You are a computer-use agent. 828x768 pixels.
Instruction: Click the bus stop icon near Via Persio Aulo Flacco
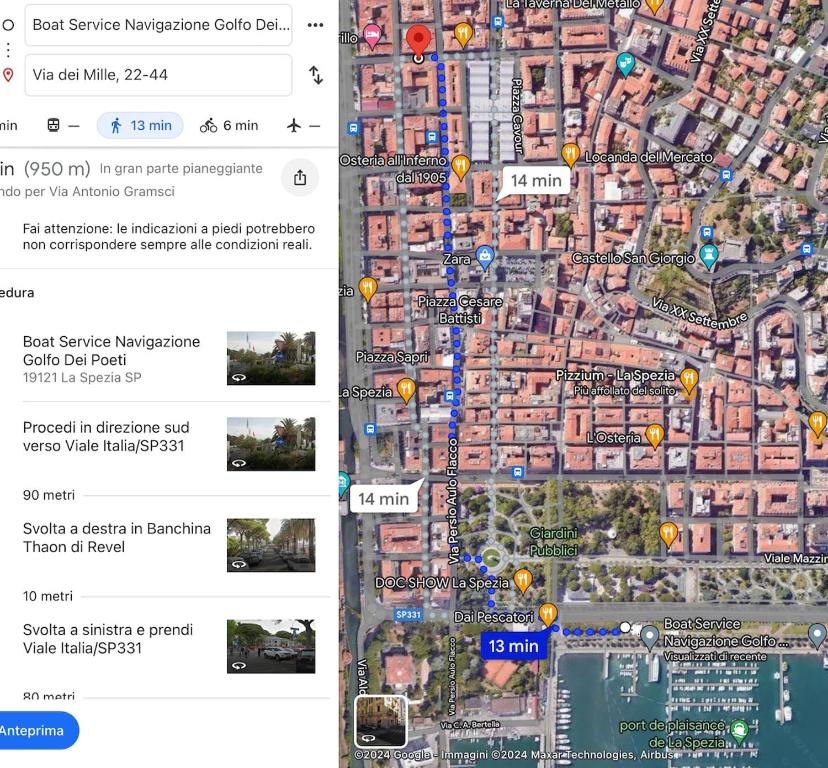click(x=449, y=395)
